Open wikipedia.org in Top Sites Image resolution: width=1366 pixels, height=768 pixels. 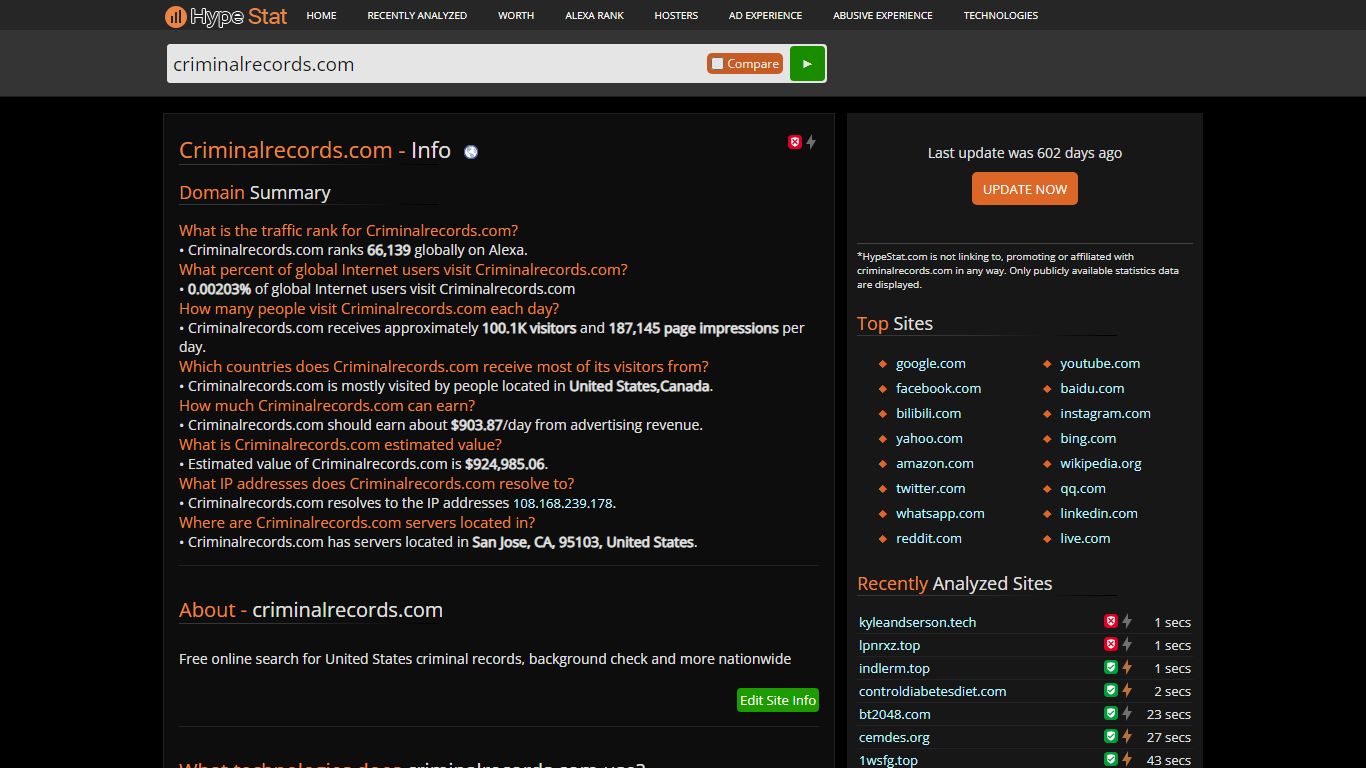(x=1101, y=463)
